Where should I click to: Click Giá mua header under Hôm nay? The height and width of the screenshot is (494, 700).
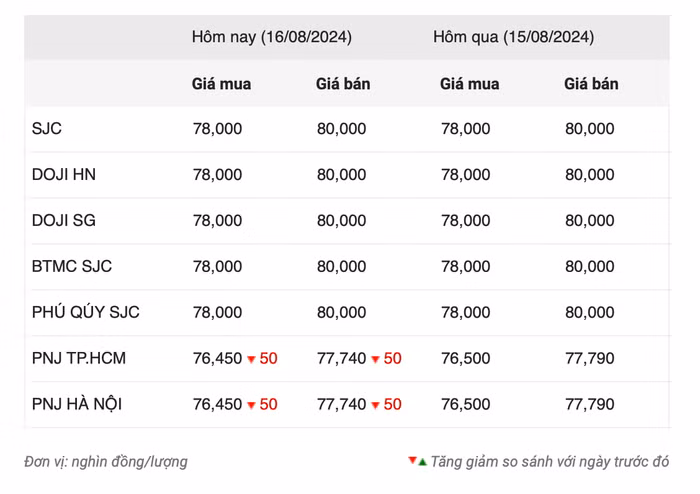[221, 84]
